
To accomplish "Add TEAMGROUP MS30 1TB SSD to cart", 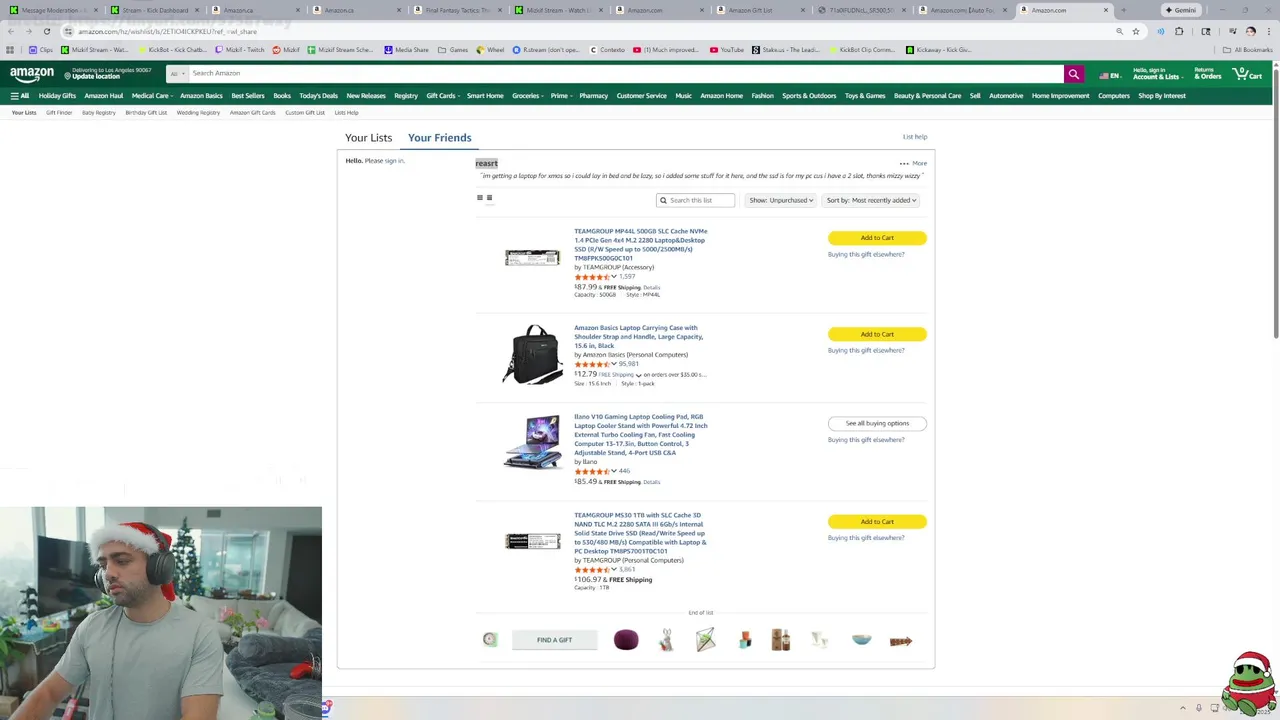I will 877,521.
